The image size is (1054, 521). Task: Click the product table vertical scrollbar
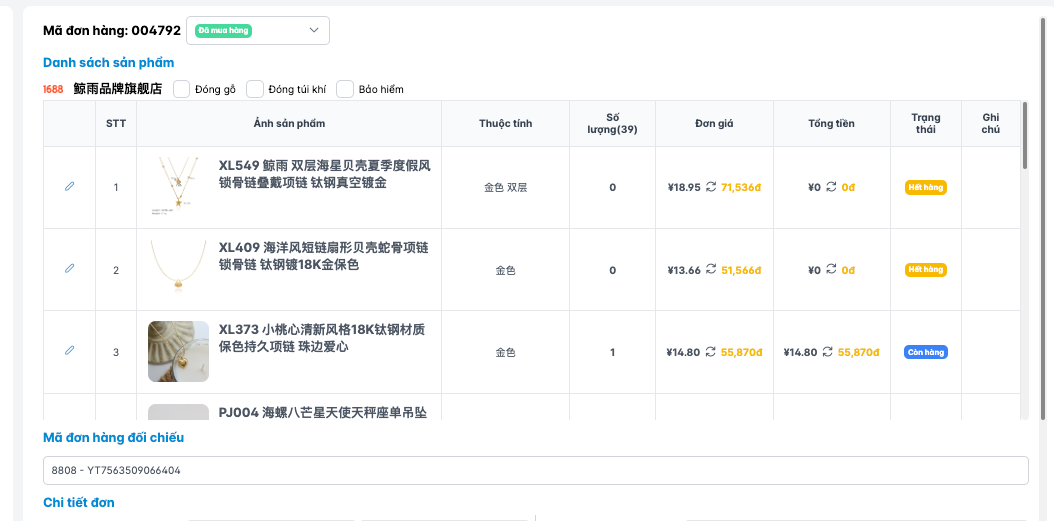[x=1023, y=135]
